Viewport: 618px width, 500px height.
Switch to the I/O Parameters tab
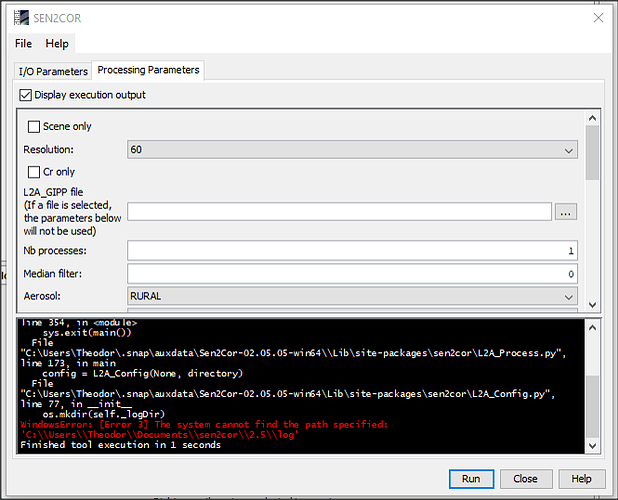coord(53,71)
